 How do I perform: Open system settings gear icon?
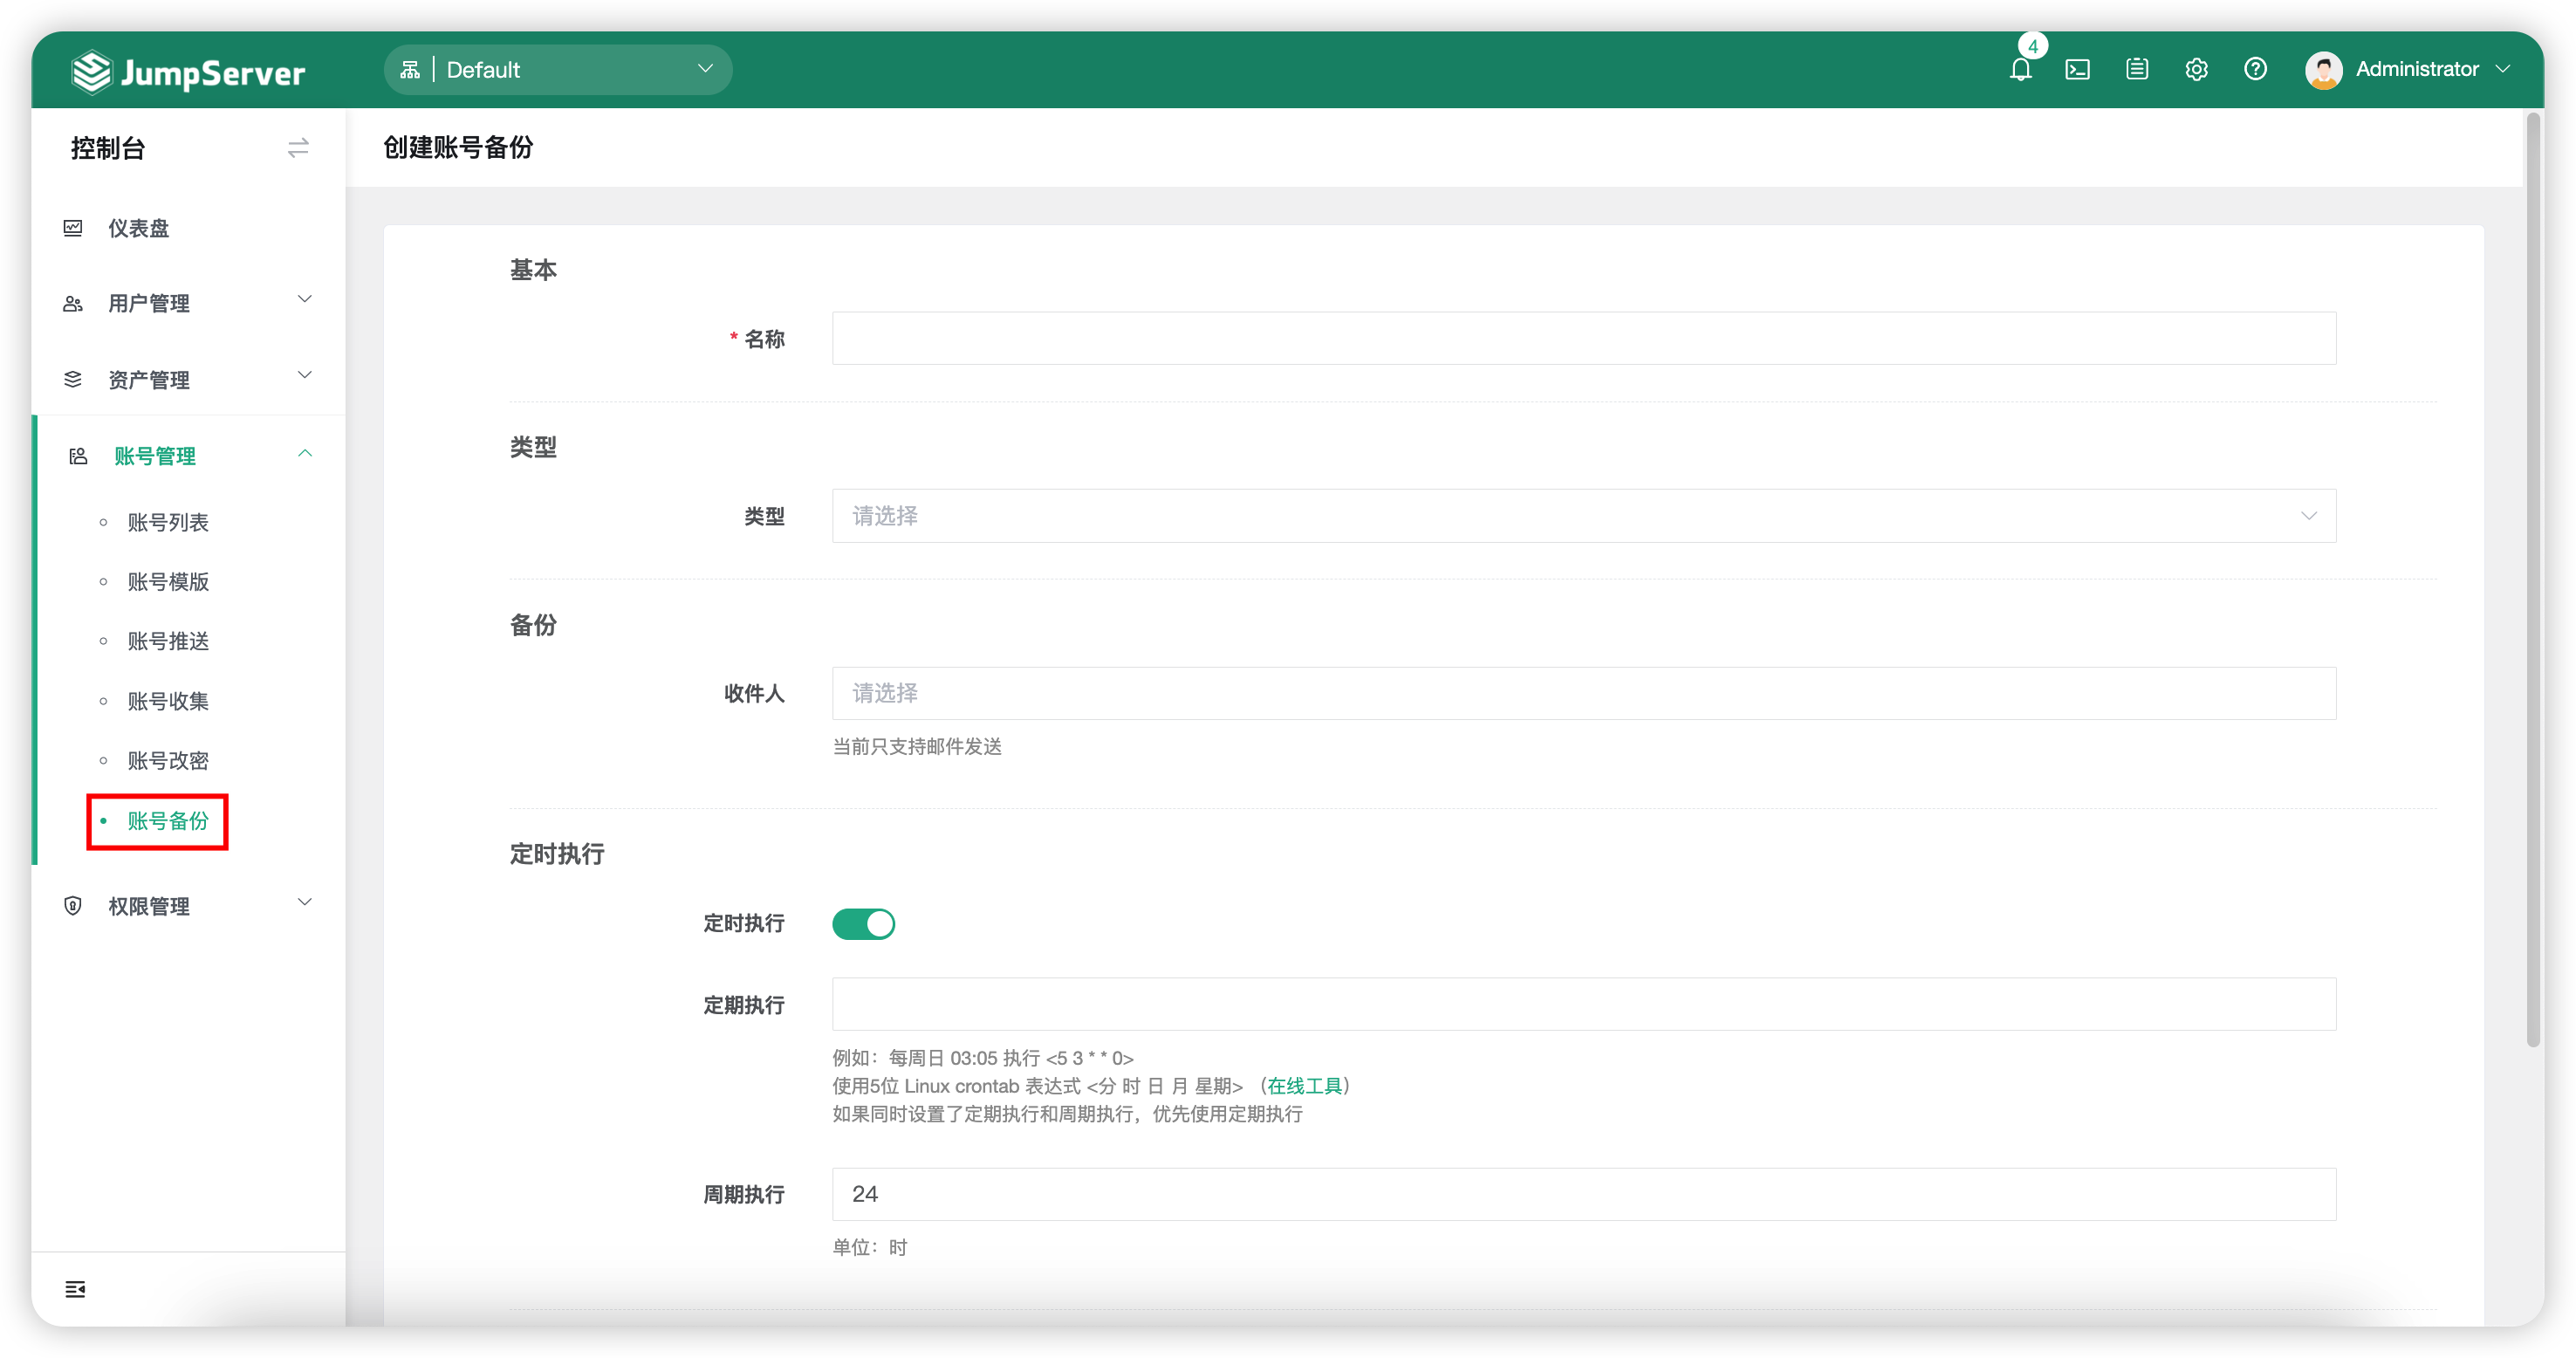[x=2196, y=69]
